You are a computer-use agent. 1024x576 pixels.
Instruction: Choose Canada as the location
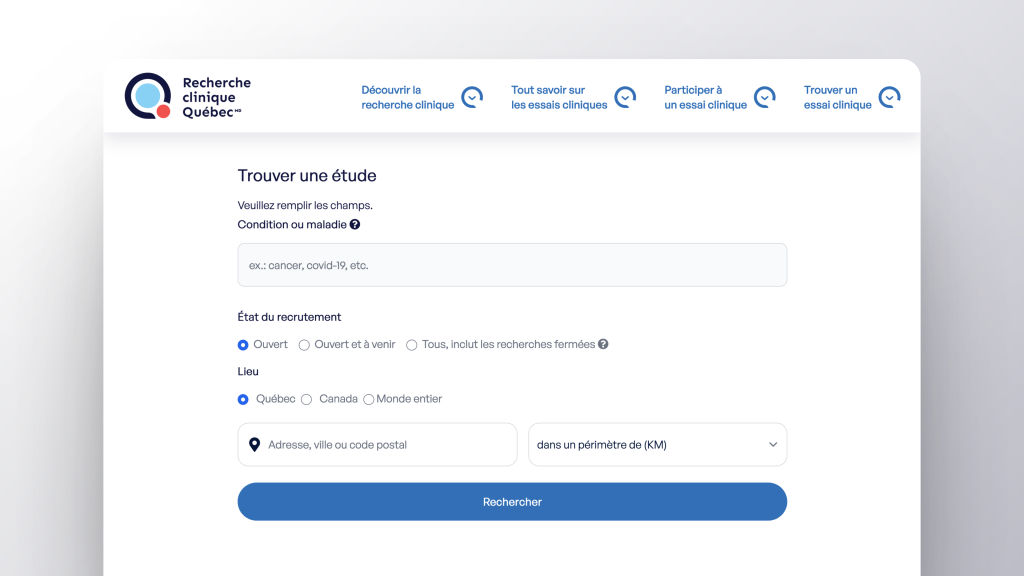coord(307,399)
